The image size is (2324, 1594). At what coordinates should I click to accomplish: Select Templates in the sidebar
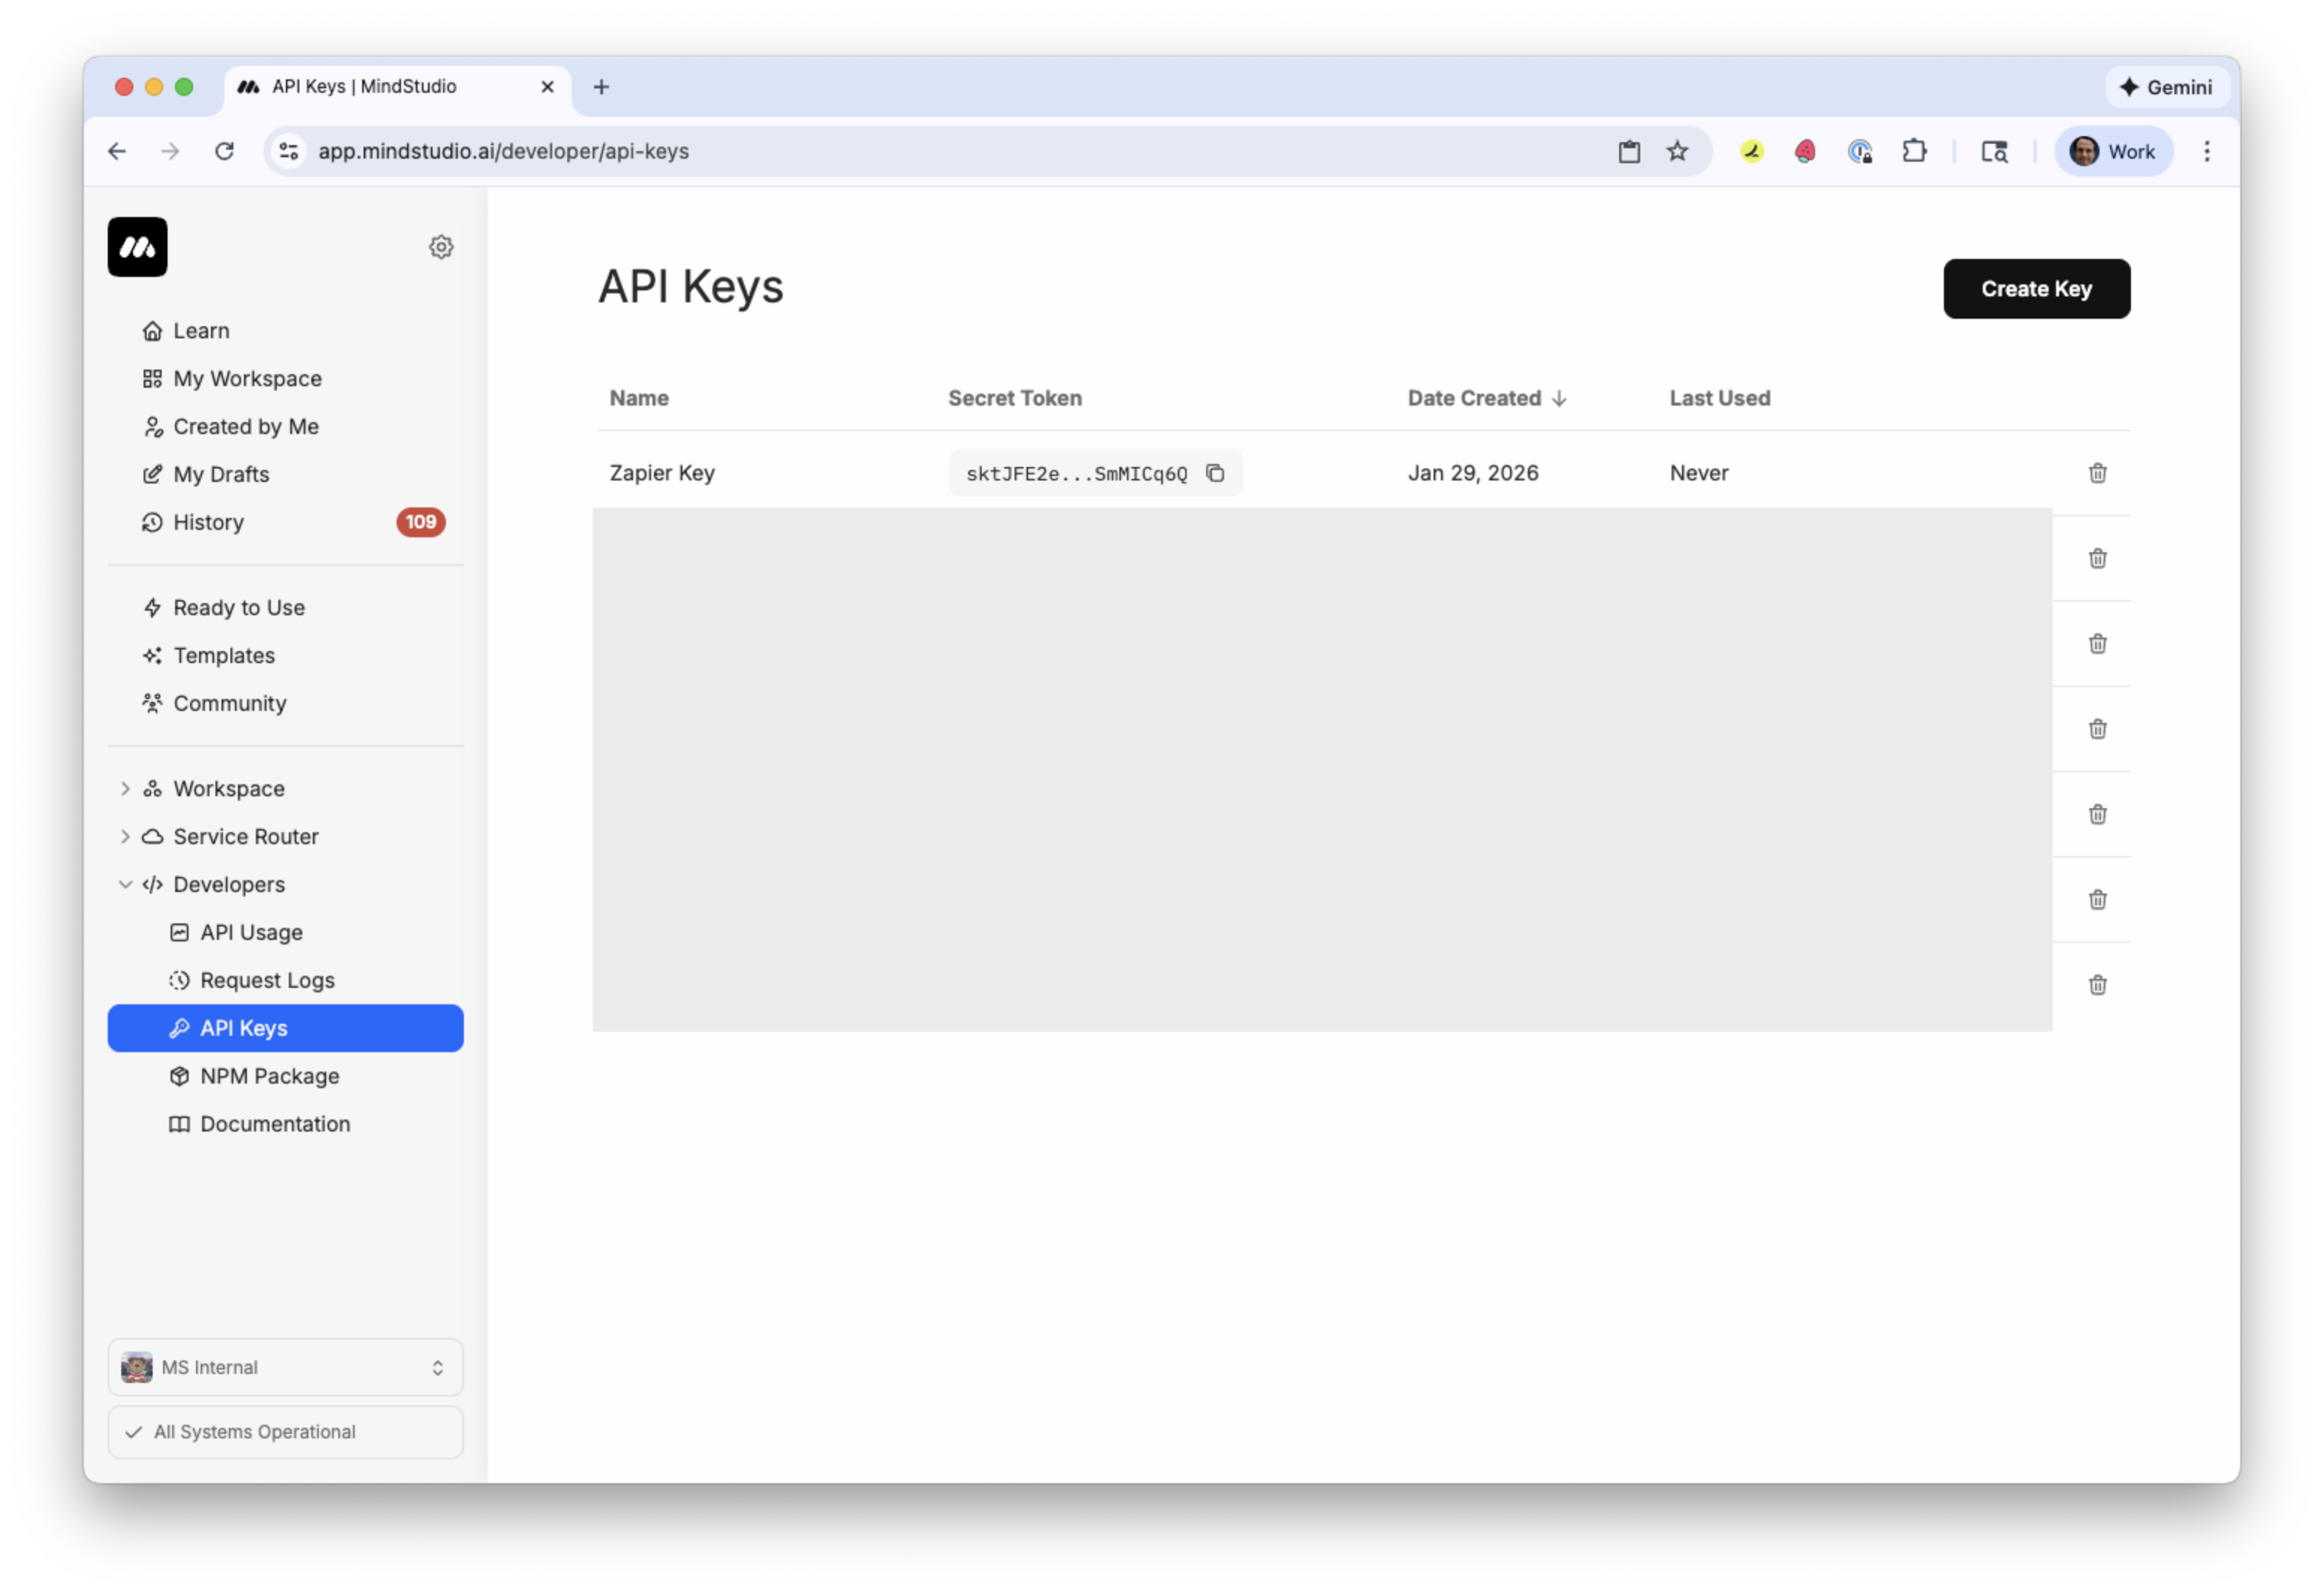(224, 655)
